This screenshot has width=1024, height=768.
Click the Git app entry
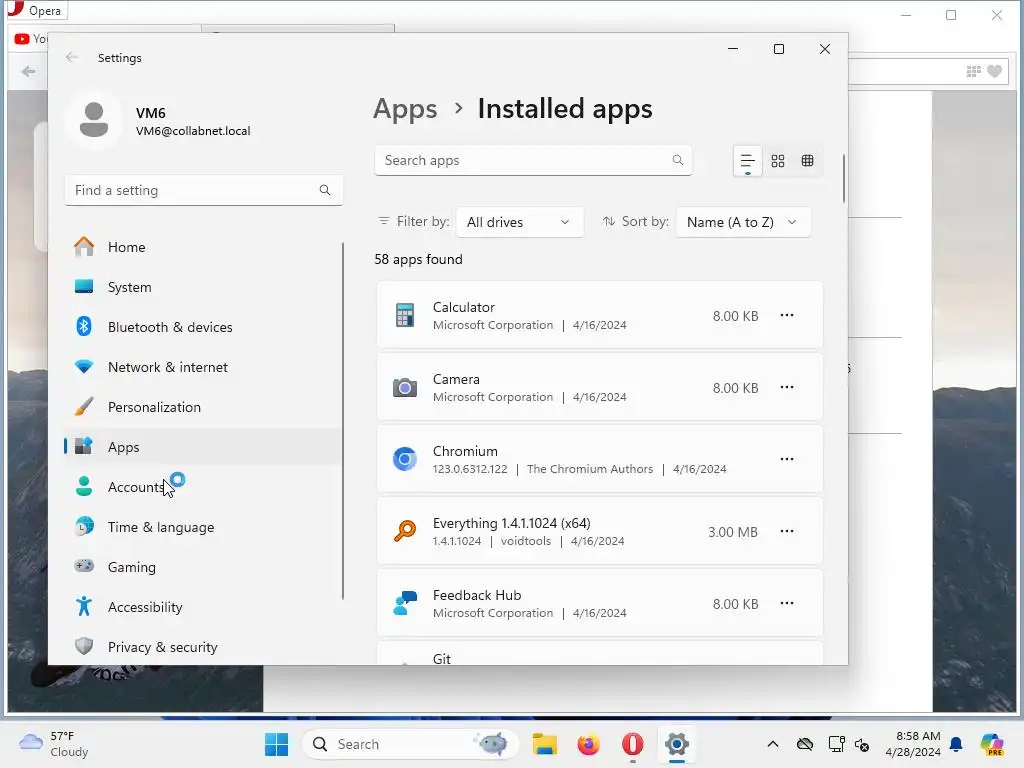[600, 653]
